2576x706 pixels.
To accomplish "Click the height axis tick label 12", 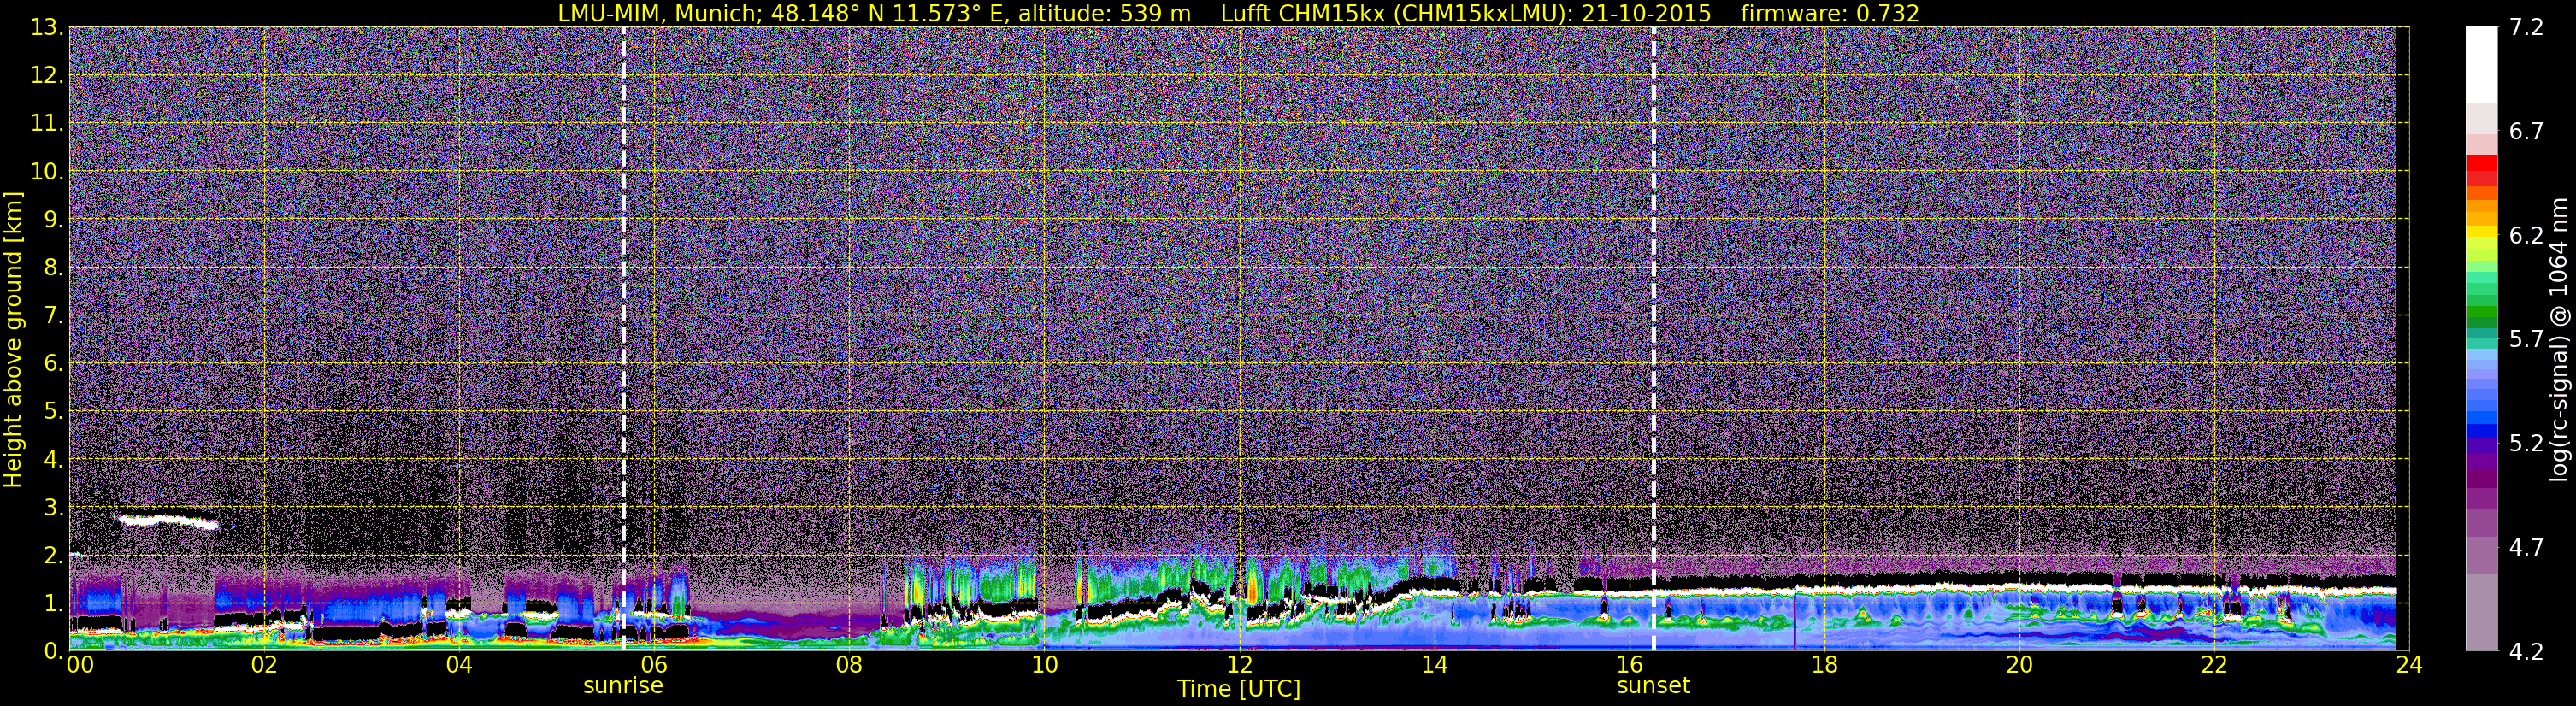I will coord(46,76).
